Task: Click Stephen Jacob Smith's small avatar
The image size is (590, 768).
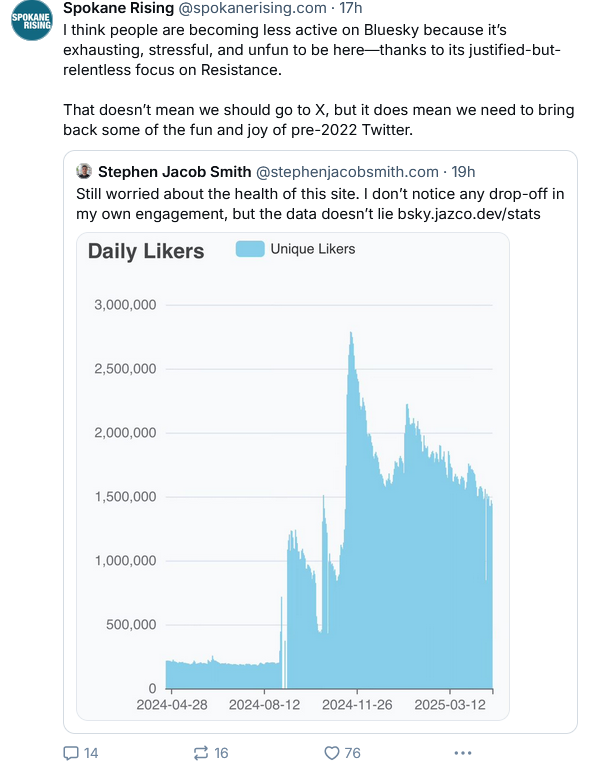Action: pyautogui.click(x=84, y=171)
